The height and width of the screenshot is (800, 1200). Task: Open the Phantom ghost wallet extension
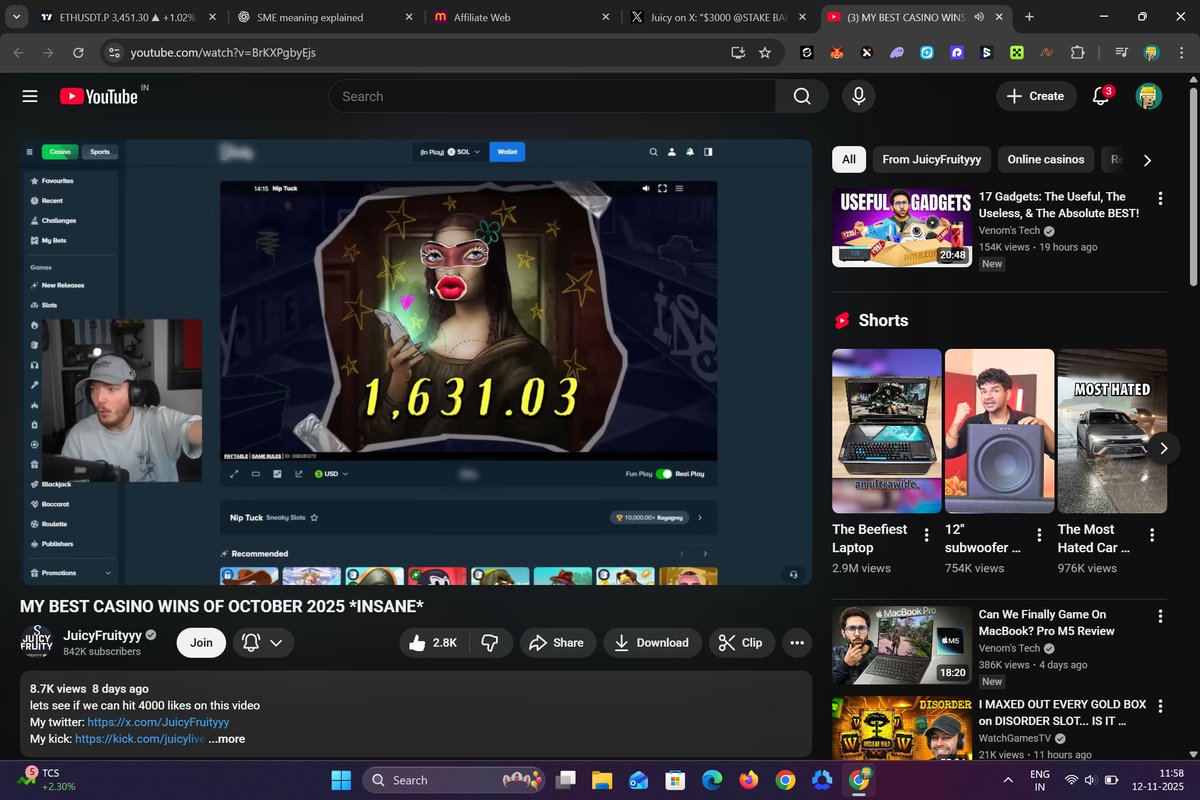coord(897,52)
